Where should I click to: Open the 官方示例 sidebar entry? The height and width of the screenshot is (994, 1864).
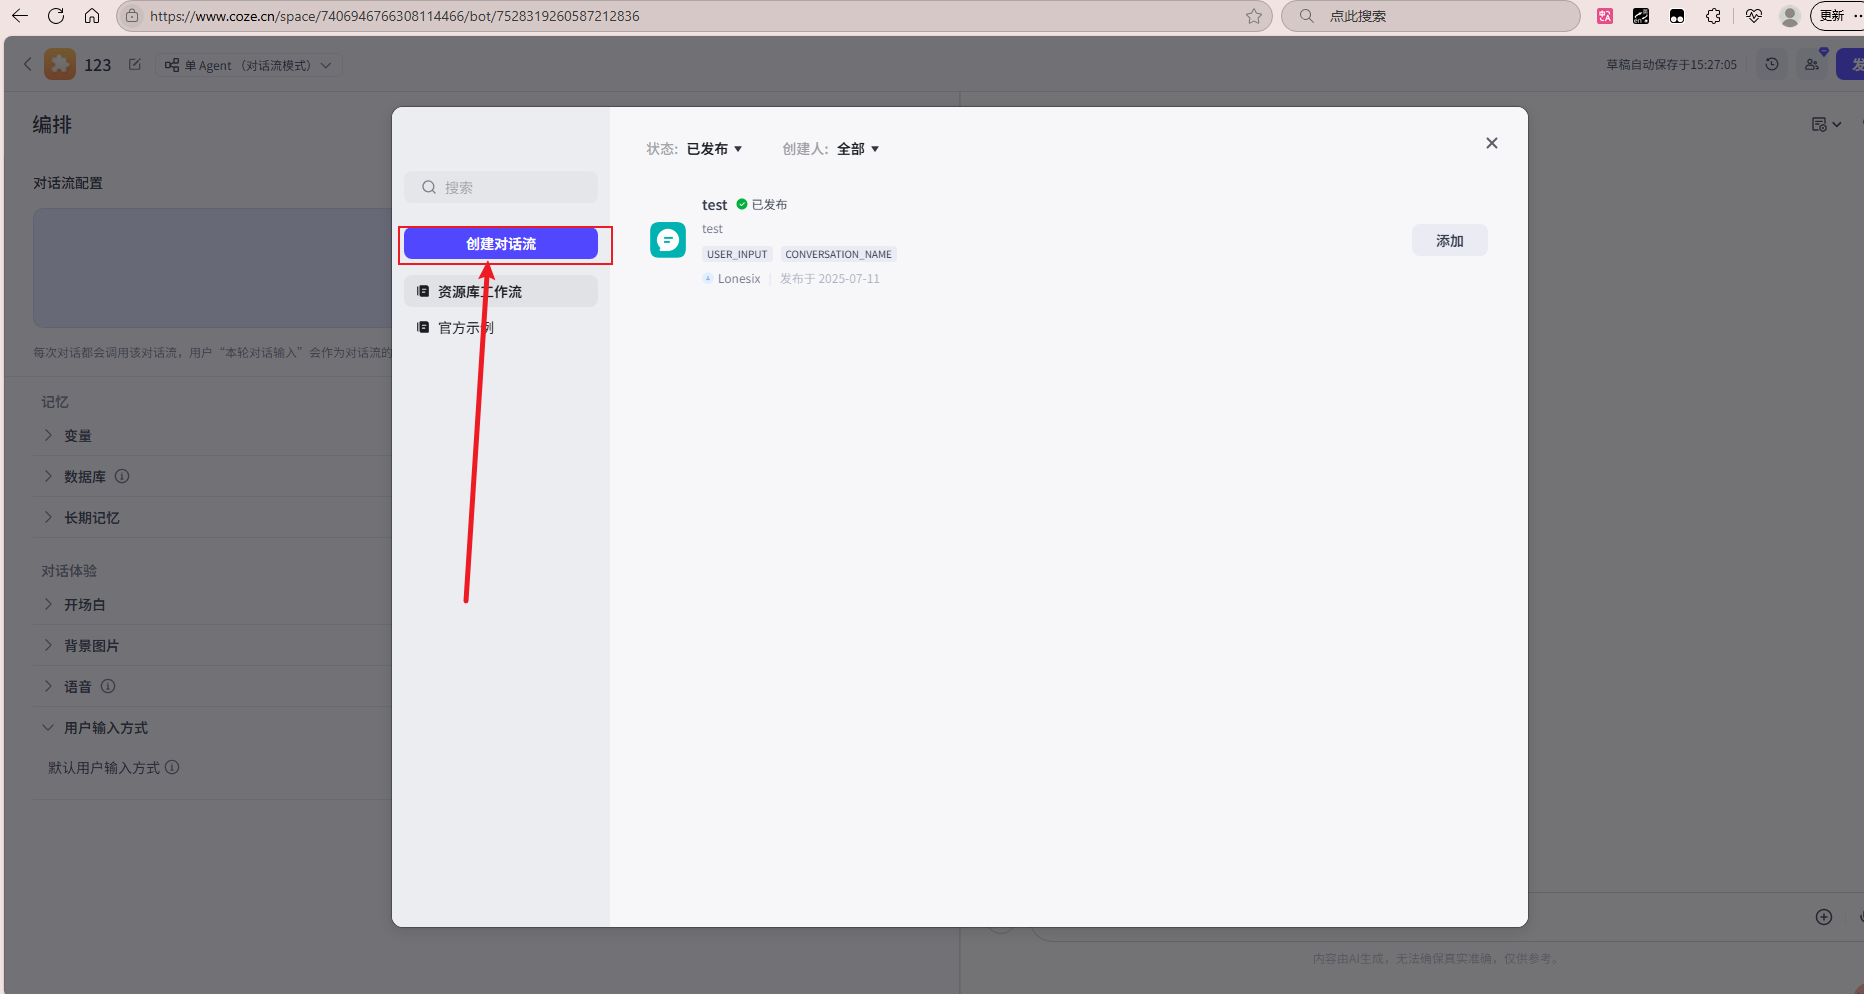463,327
